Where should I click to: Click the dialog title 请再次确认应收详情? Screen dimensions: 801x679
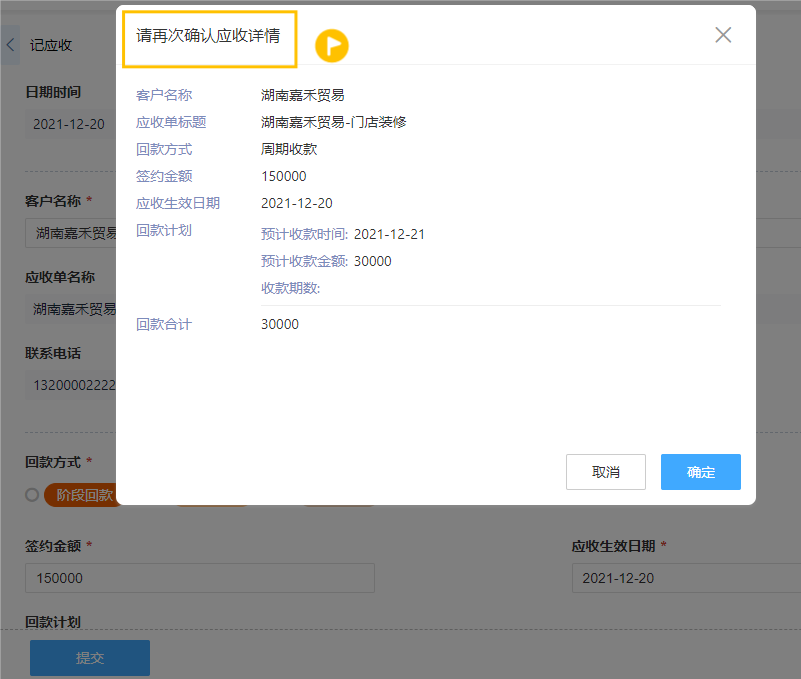coord(208,36)
